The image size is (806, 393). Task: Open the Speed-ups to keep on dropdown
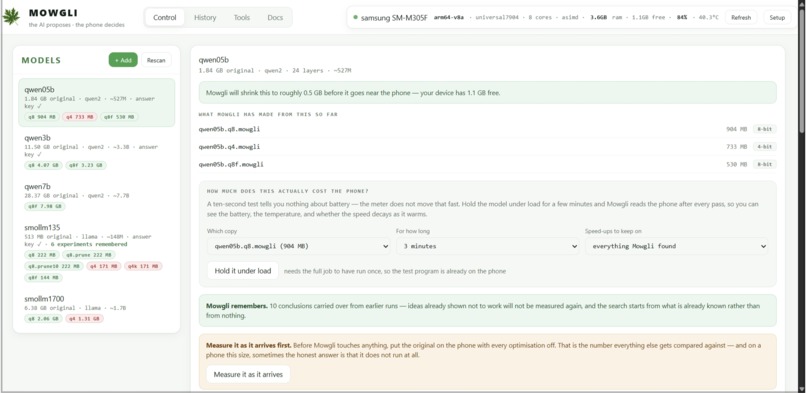click(677, 246)
